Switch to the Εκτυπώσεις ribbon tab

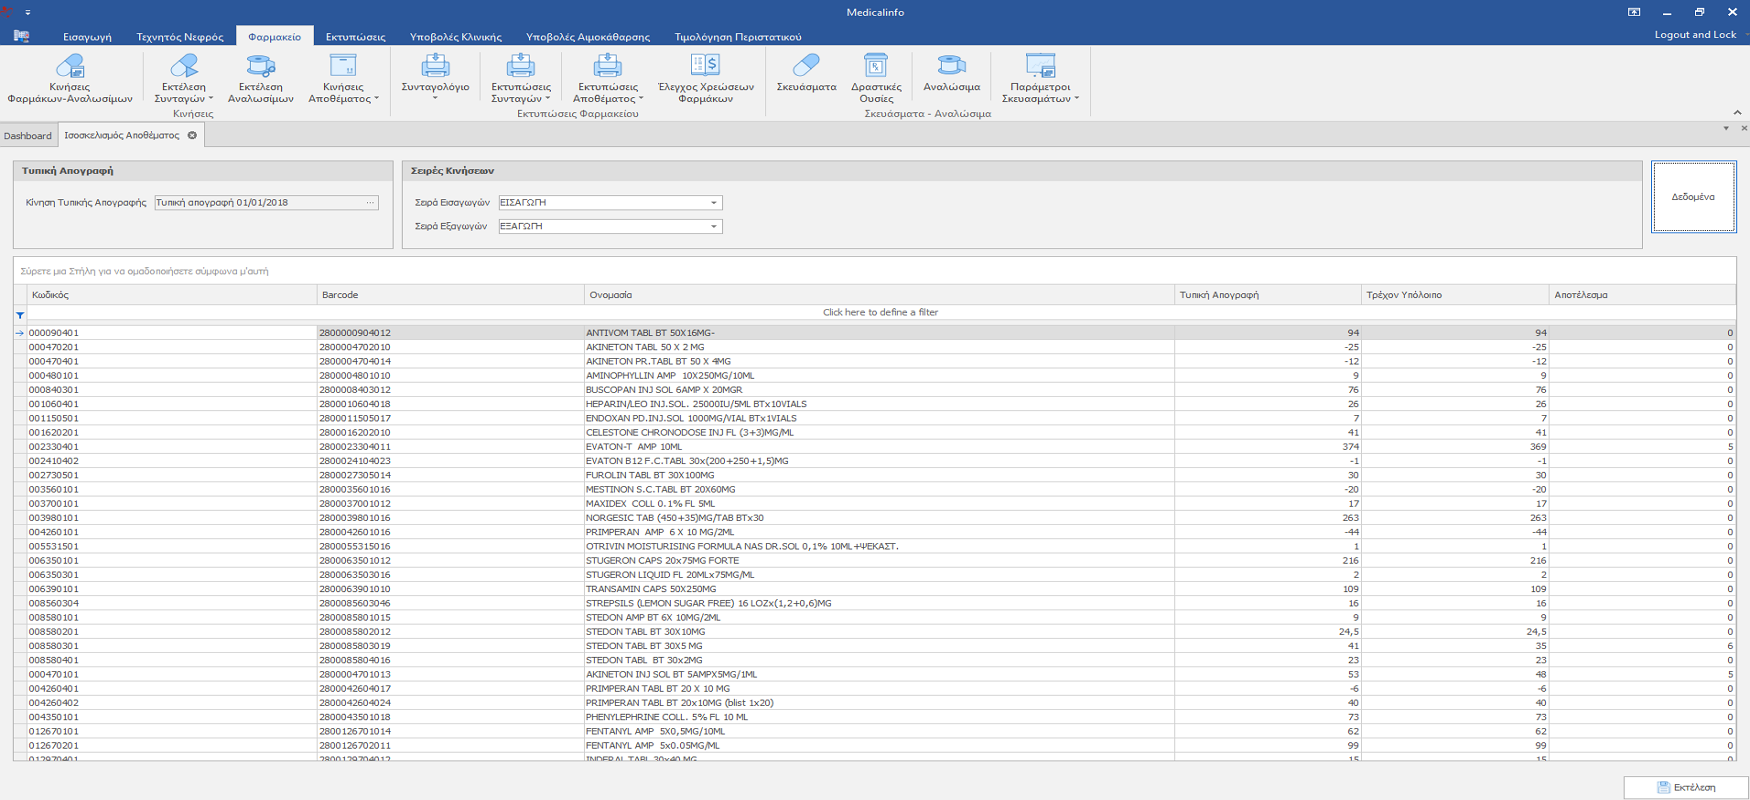point(355,37)
